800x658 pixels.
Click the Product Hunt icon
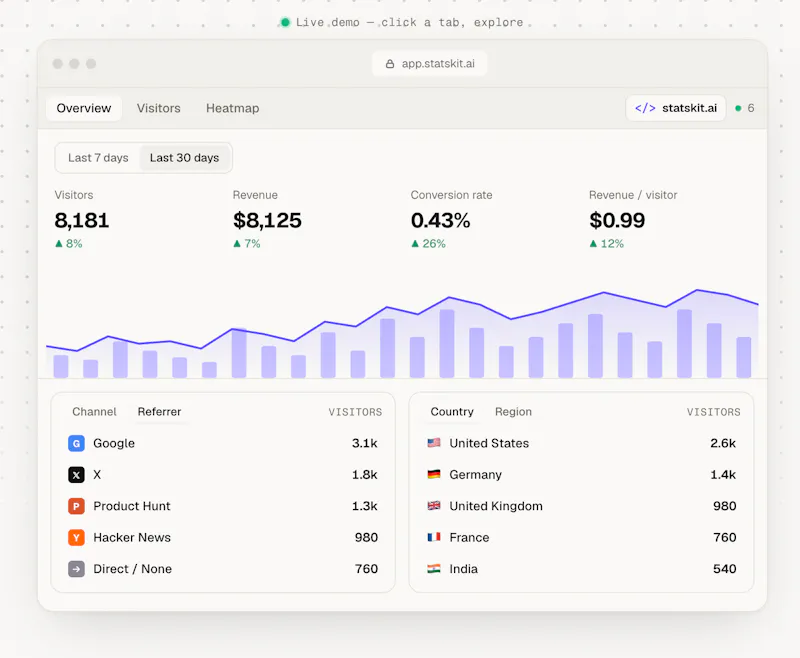76,507
